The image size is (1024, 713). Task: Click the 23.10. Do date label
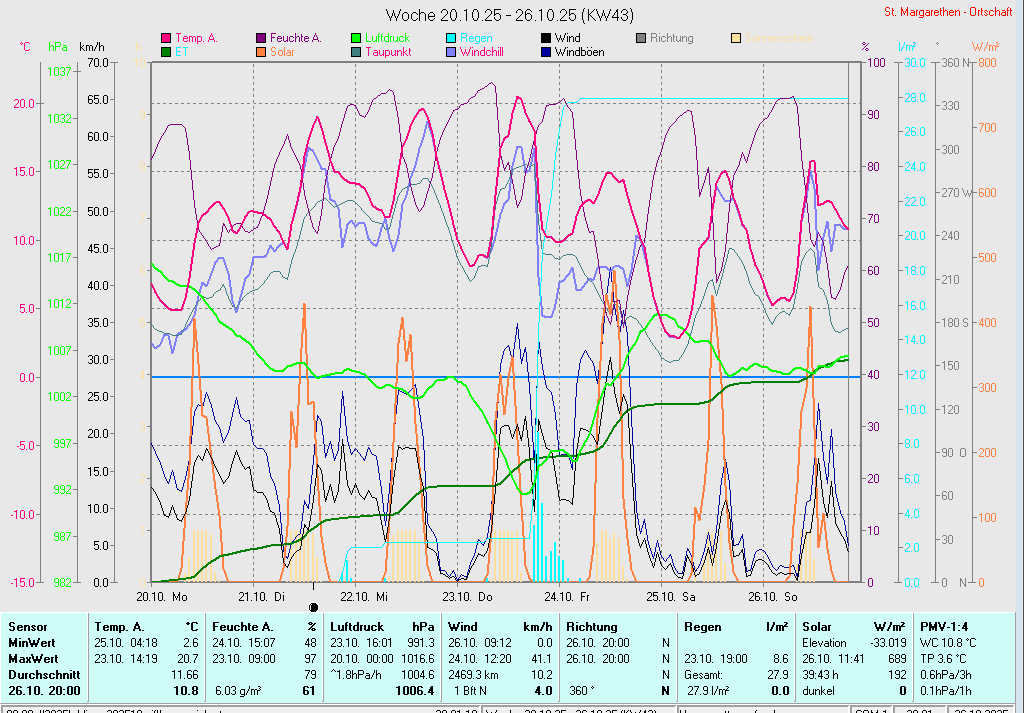pos(469,596)
